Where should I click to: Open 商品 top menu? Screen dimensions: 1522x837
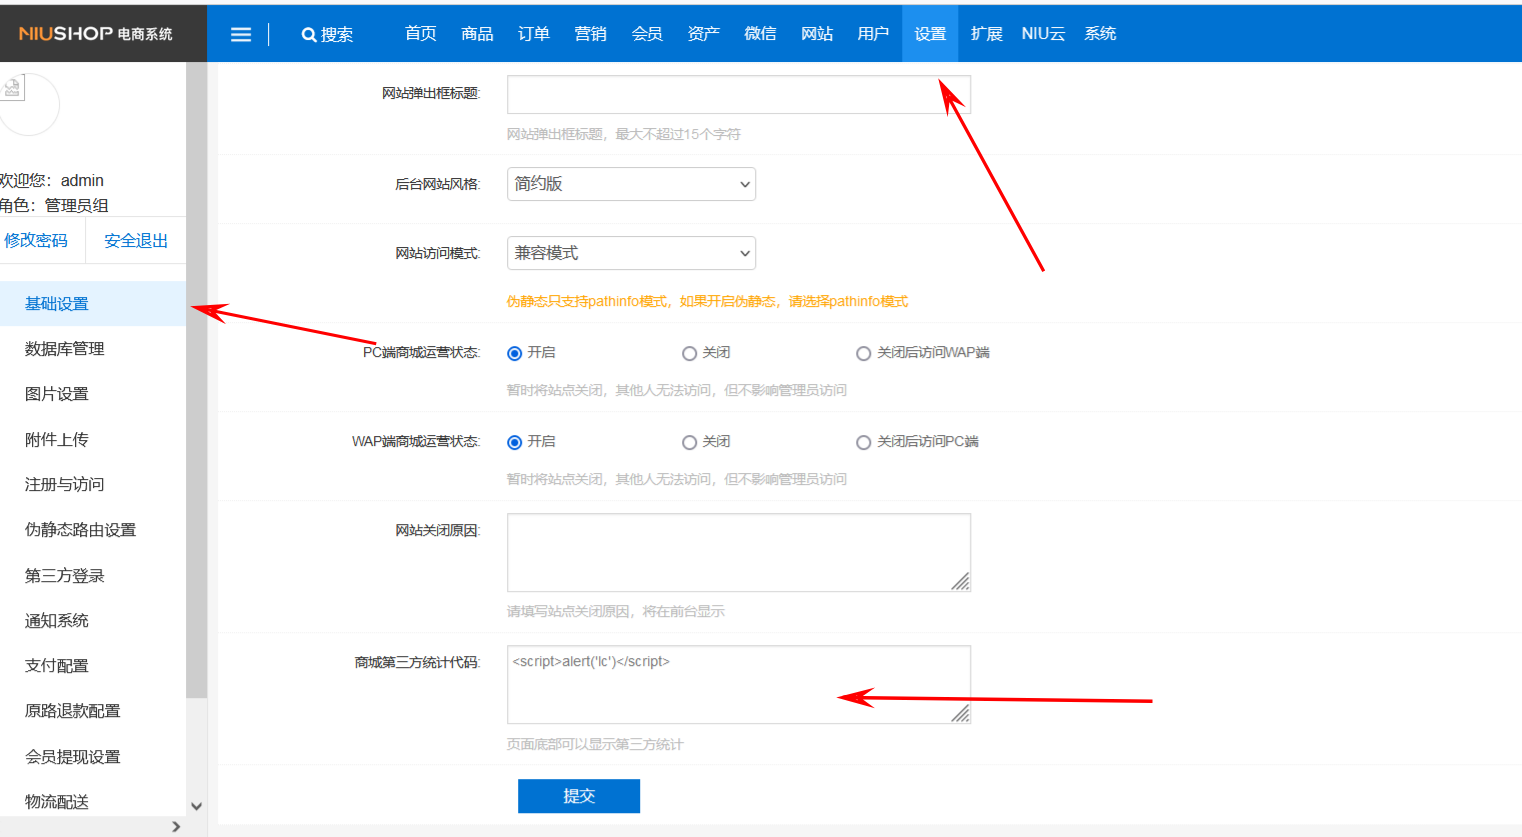tap(477, 34)
